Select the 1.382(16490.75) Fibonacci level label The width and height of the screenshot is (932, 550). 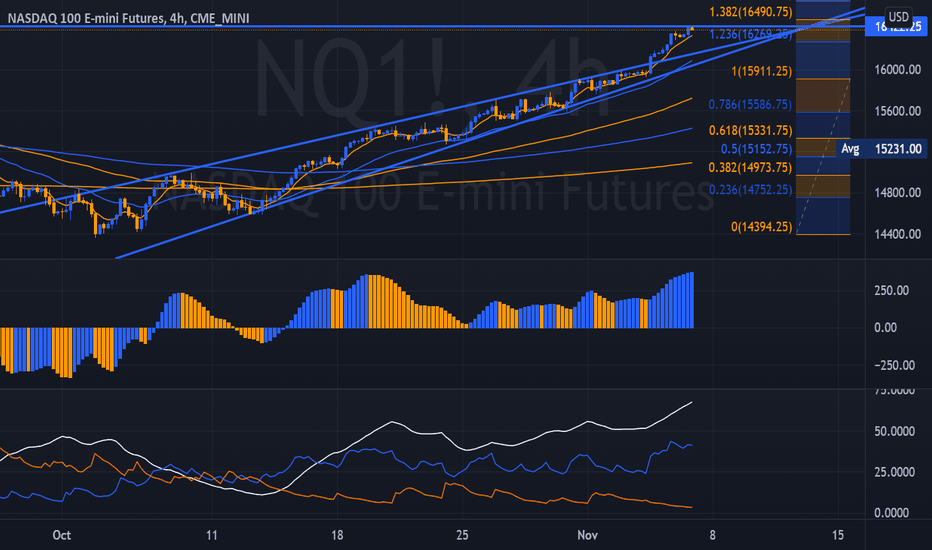coord(750,12)
